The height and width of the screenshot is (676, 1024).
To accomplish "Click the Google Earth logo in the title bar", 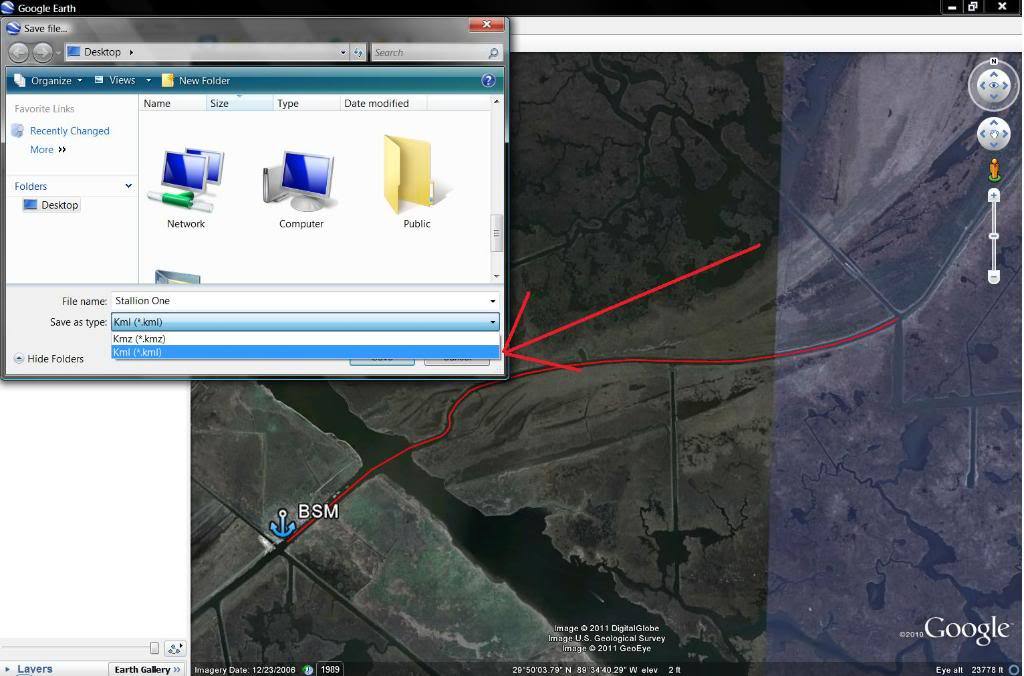I will (8, 8).
